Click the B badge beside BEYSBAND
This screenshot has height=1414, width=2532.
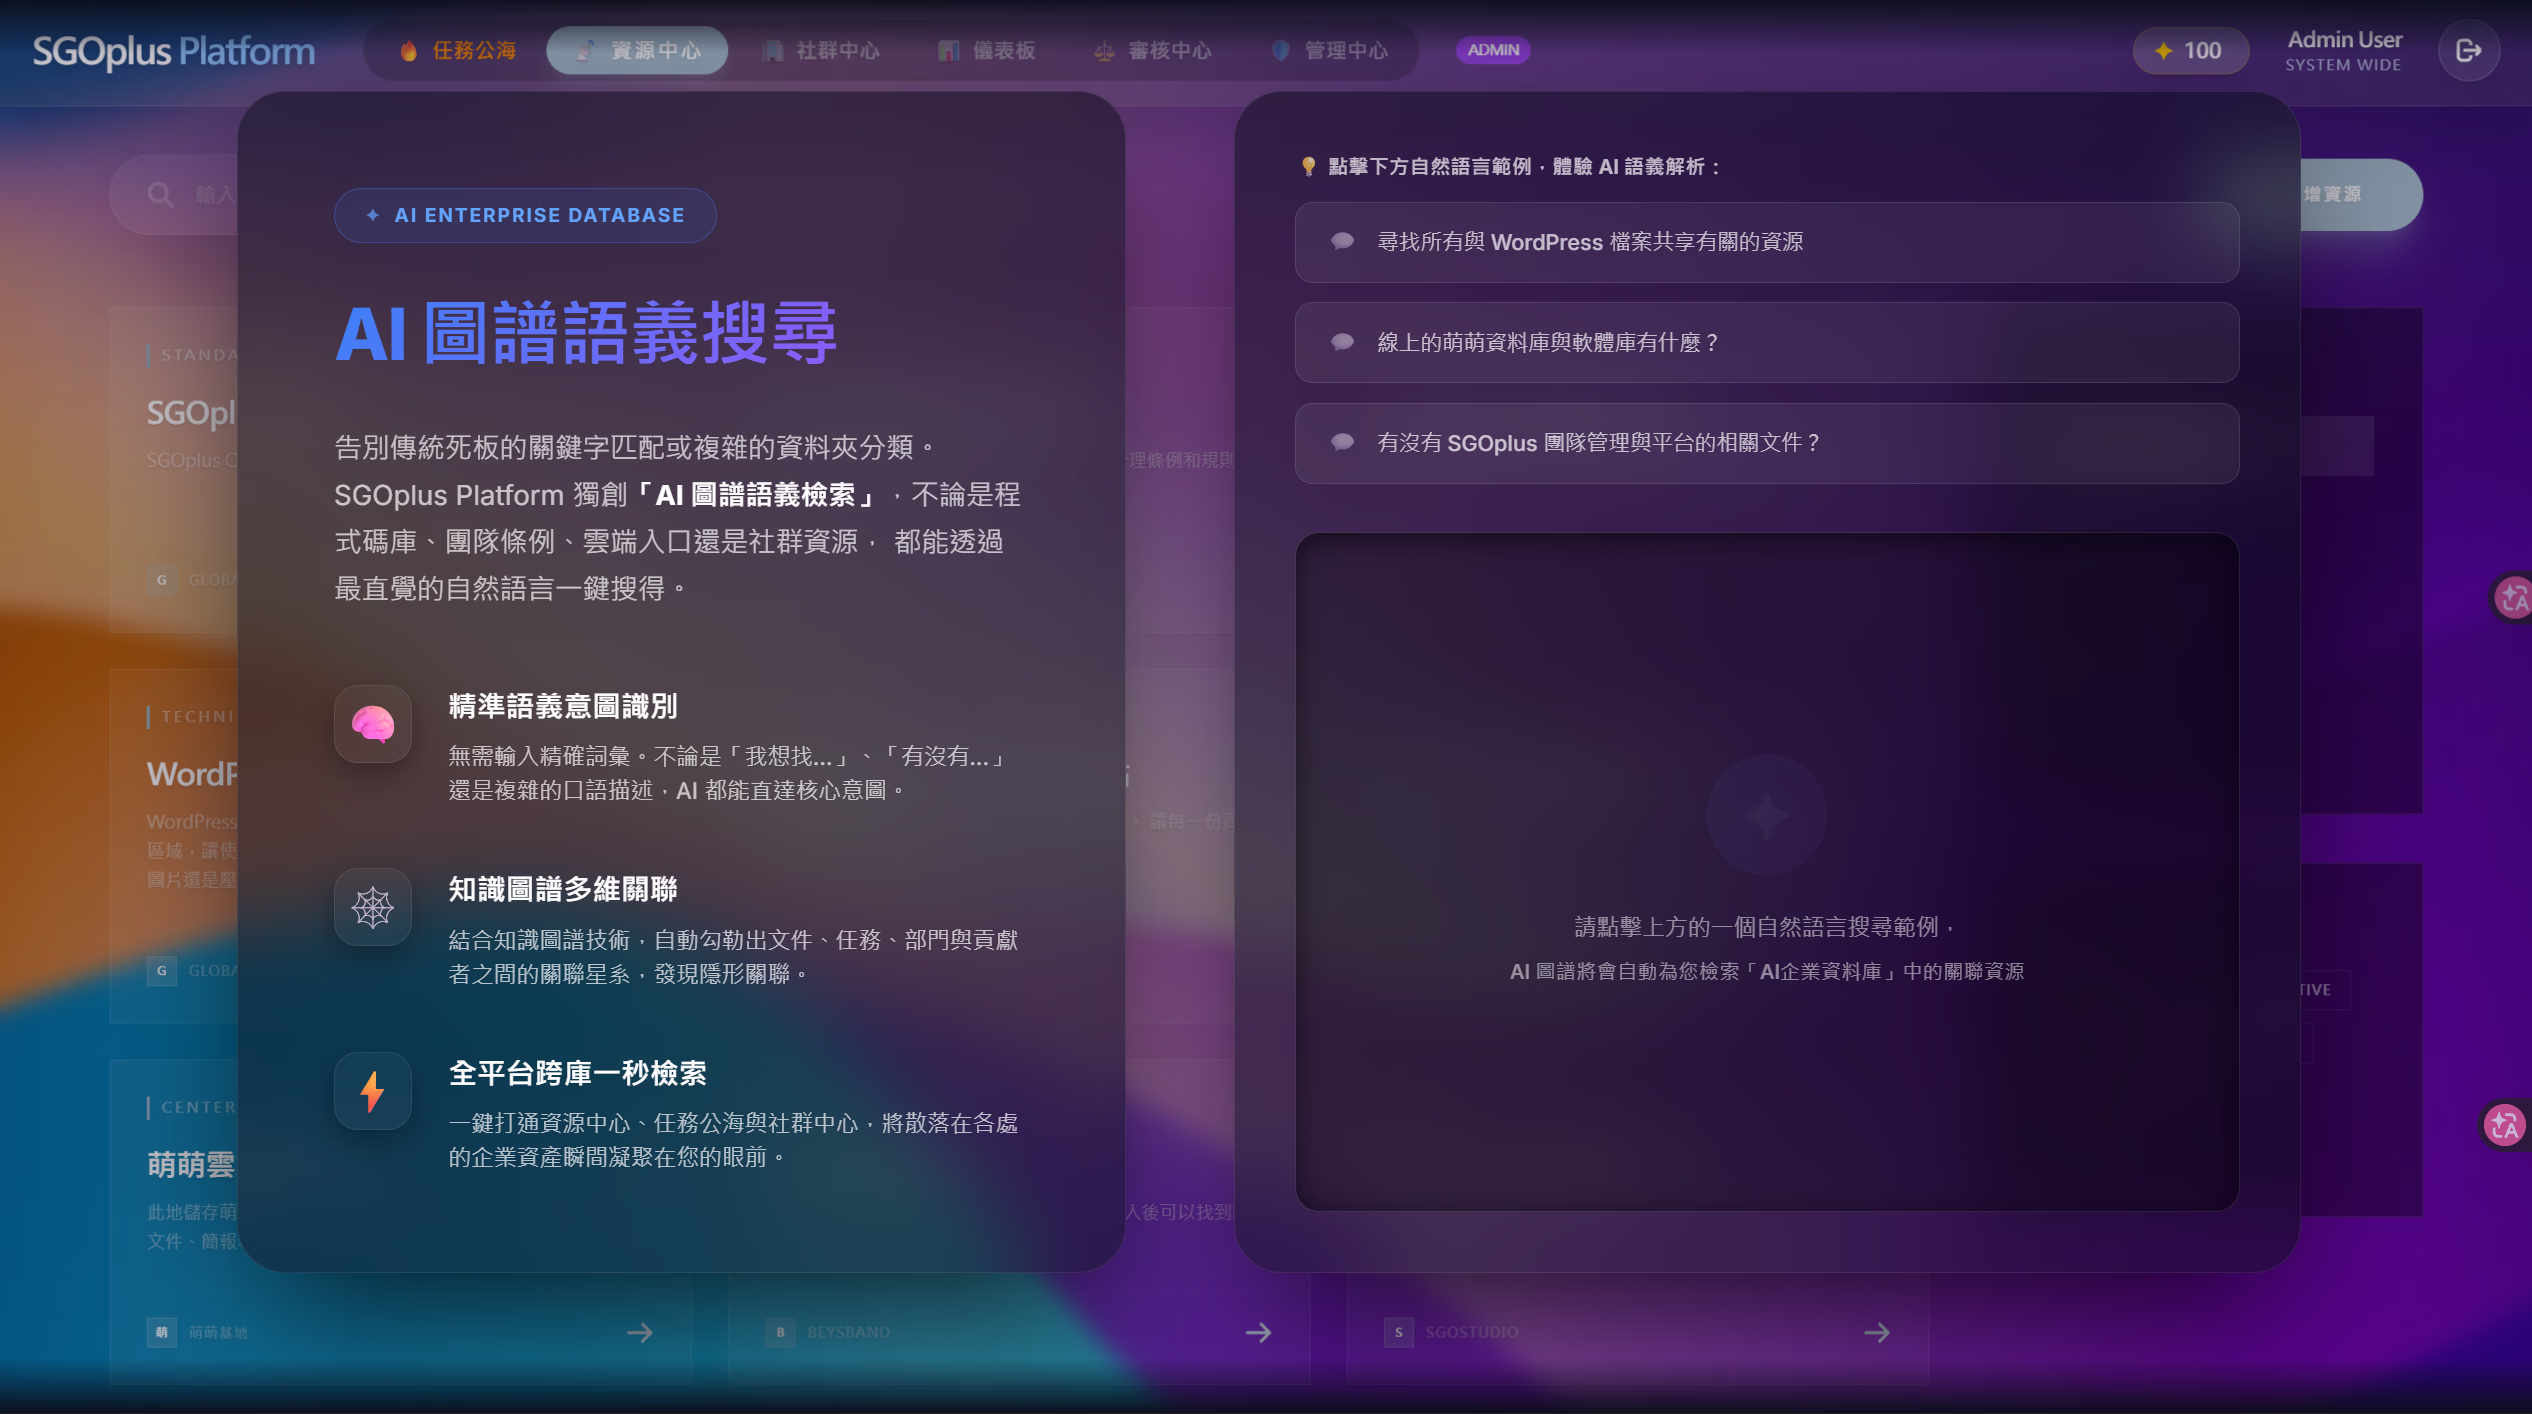[x=780, y=1332]
